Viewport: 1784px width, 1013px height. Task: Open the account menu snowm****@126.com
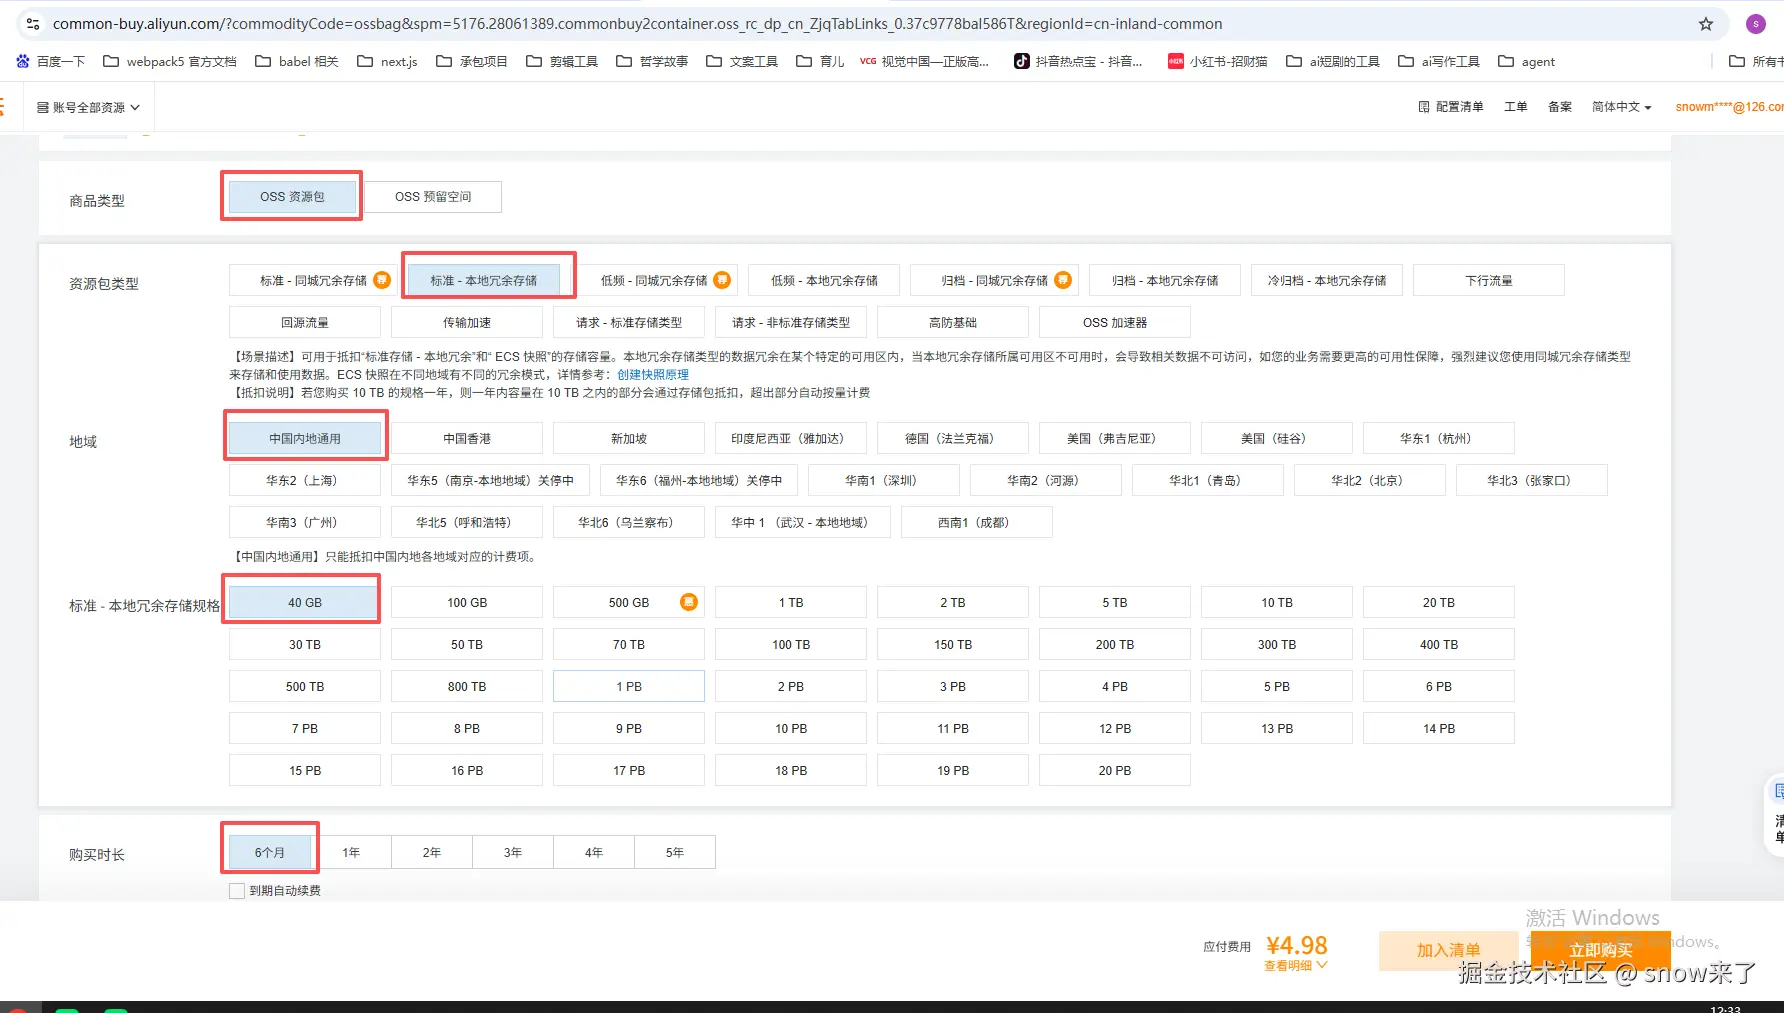click(1729, 107)
